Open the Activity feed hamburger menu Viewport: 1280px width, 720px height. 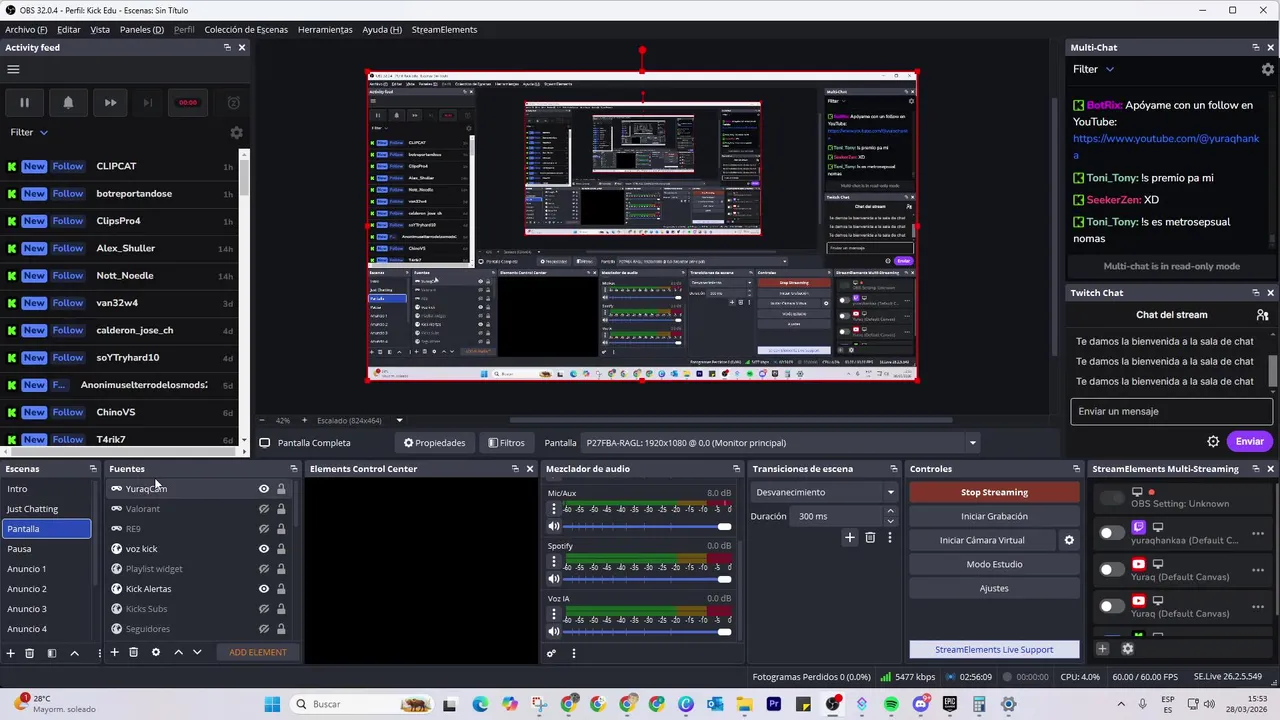(13, 69)
